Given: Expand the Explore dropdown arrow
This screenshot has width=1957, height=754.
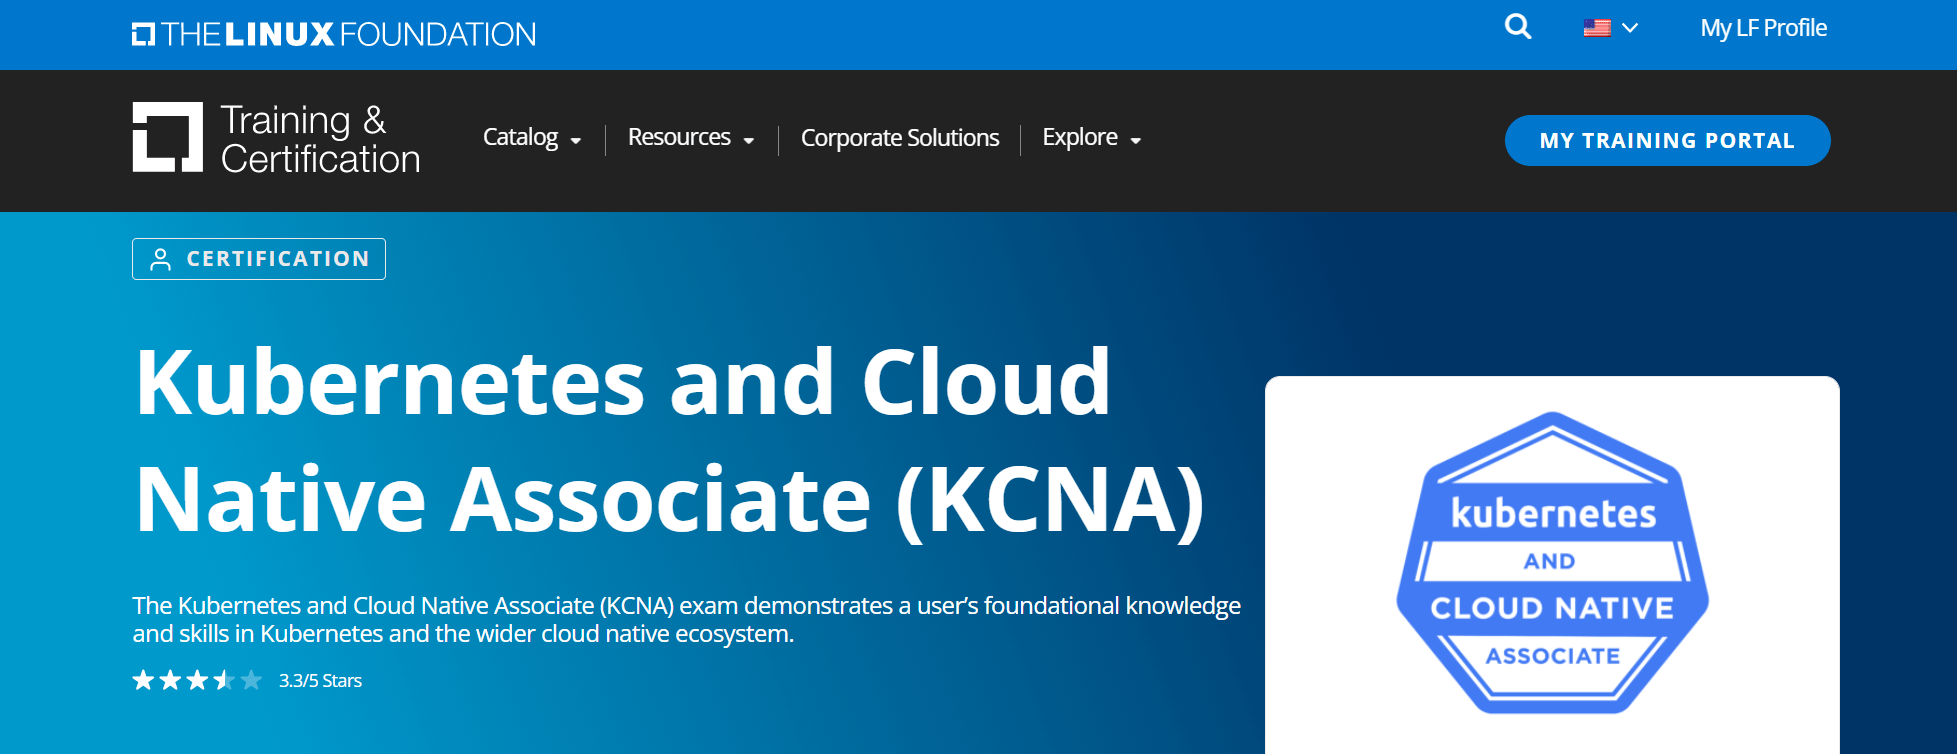Looking at the screenshot, I should point(1136,141).
